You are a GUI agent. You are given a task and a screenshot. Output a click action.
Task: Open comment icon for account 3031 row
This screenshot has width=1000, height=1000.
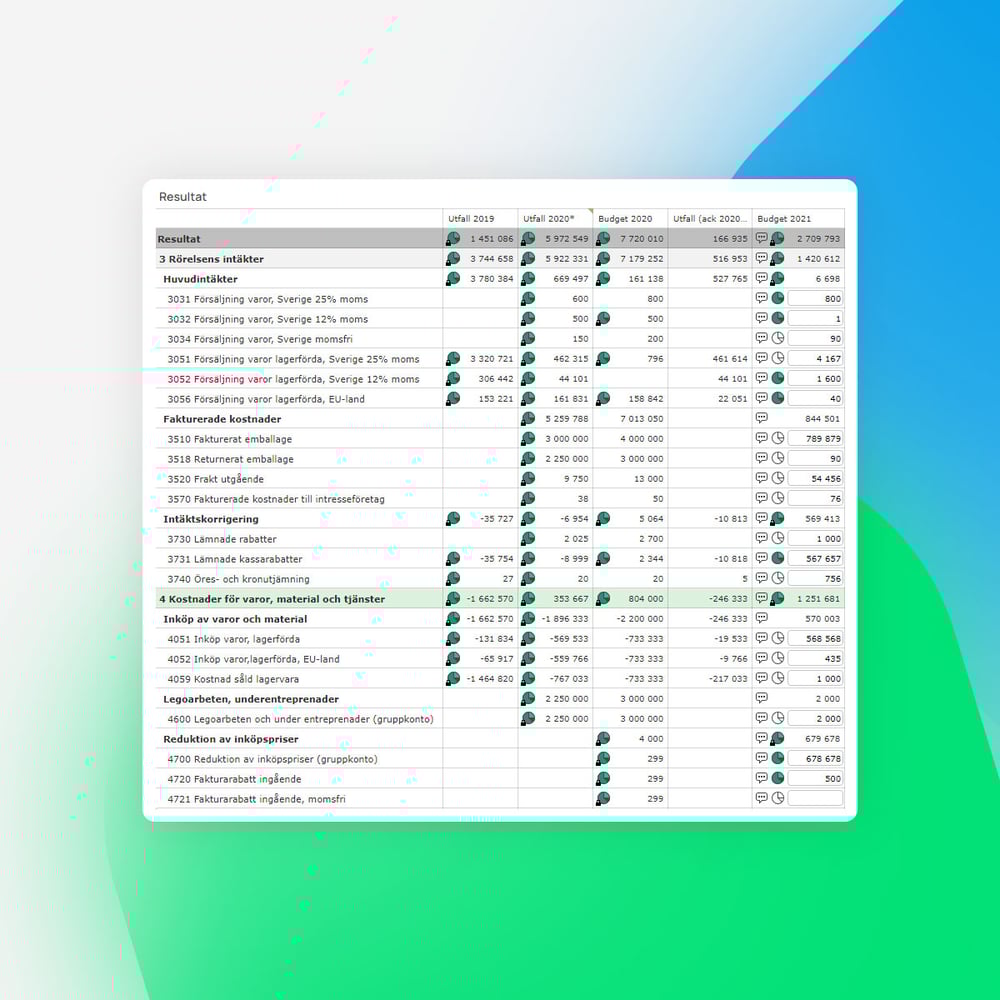click(762, 298)
